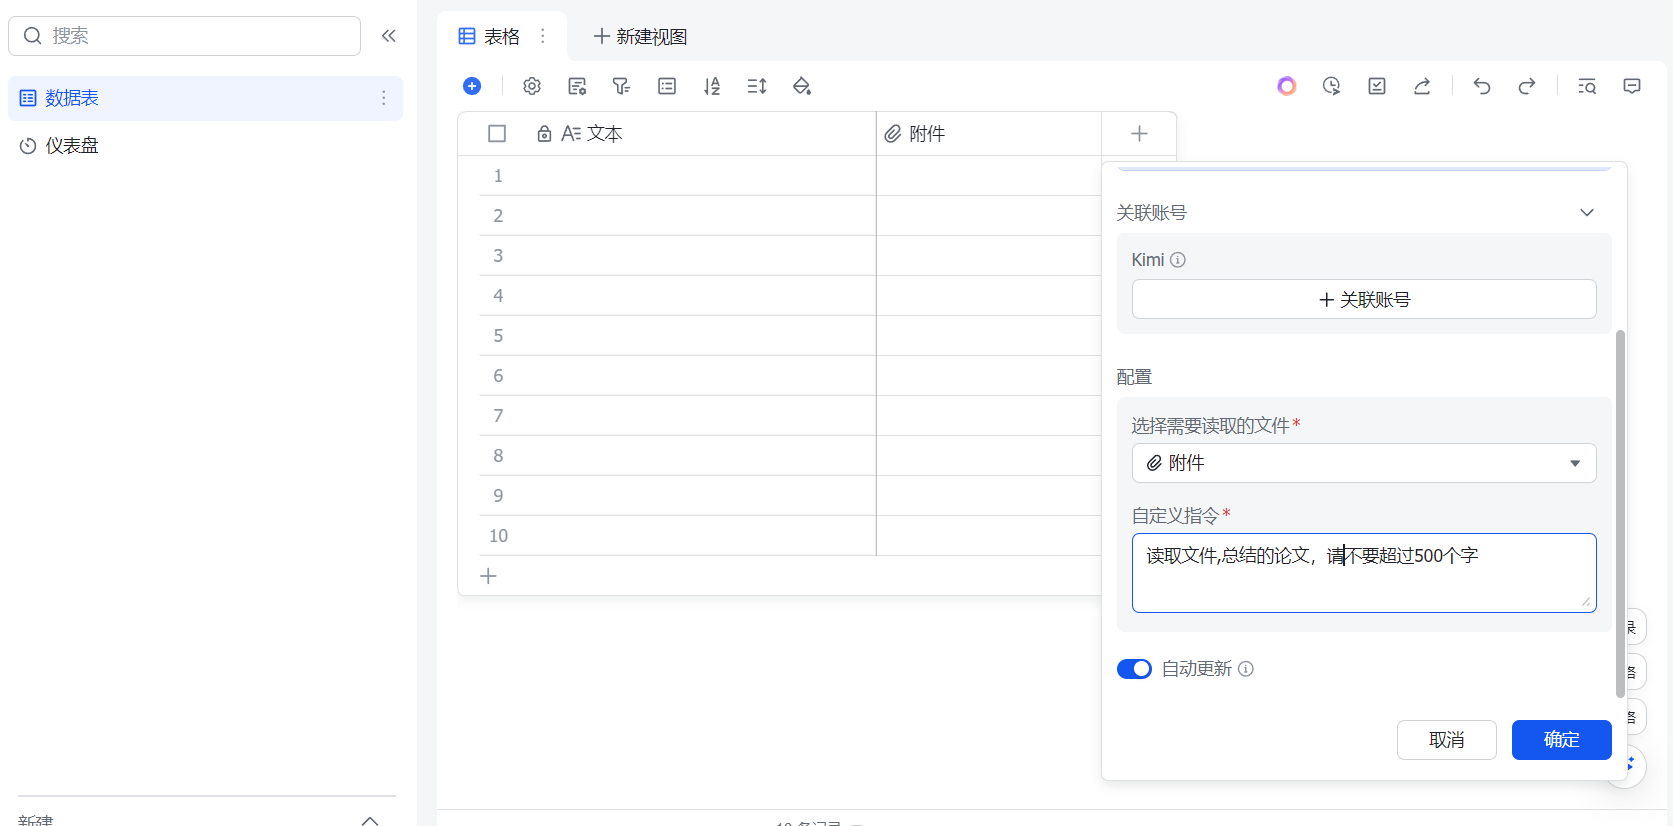
Task: Open the filter tool in toolbar
Action: [621, 86]
